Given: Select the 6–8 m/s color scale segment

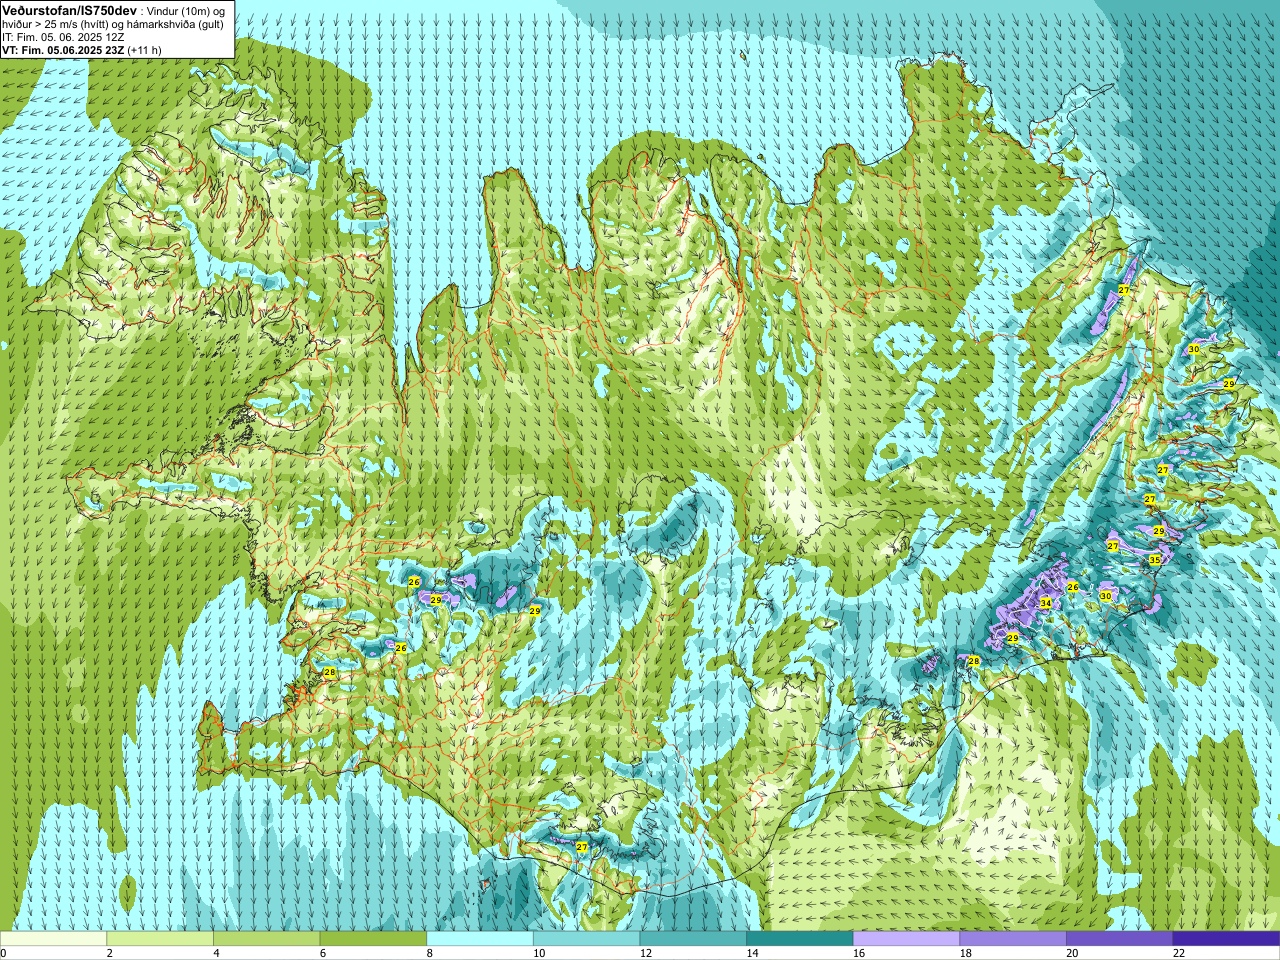Looking at the screenshot, I should tap(373, 939).
